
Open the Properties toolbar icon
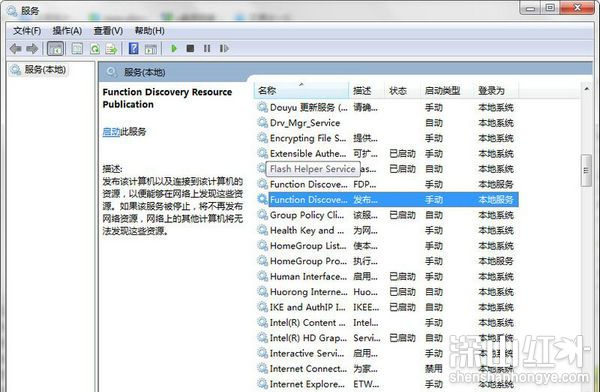[x=77, y=49]
